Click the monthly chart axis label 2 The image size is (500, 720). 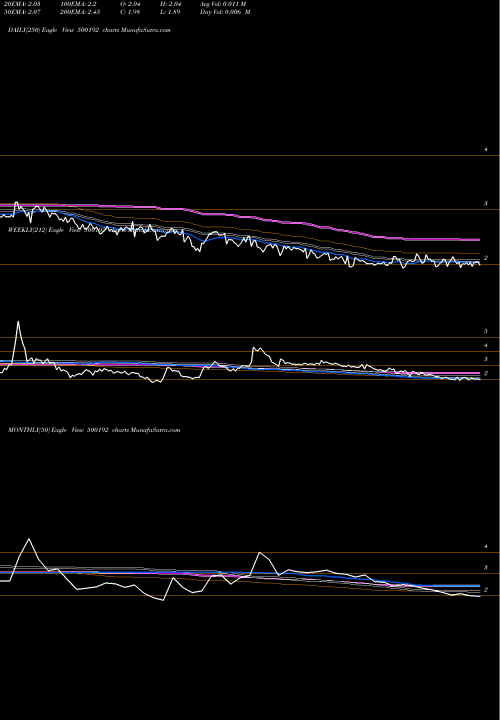click(485, 590)
